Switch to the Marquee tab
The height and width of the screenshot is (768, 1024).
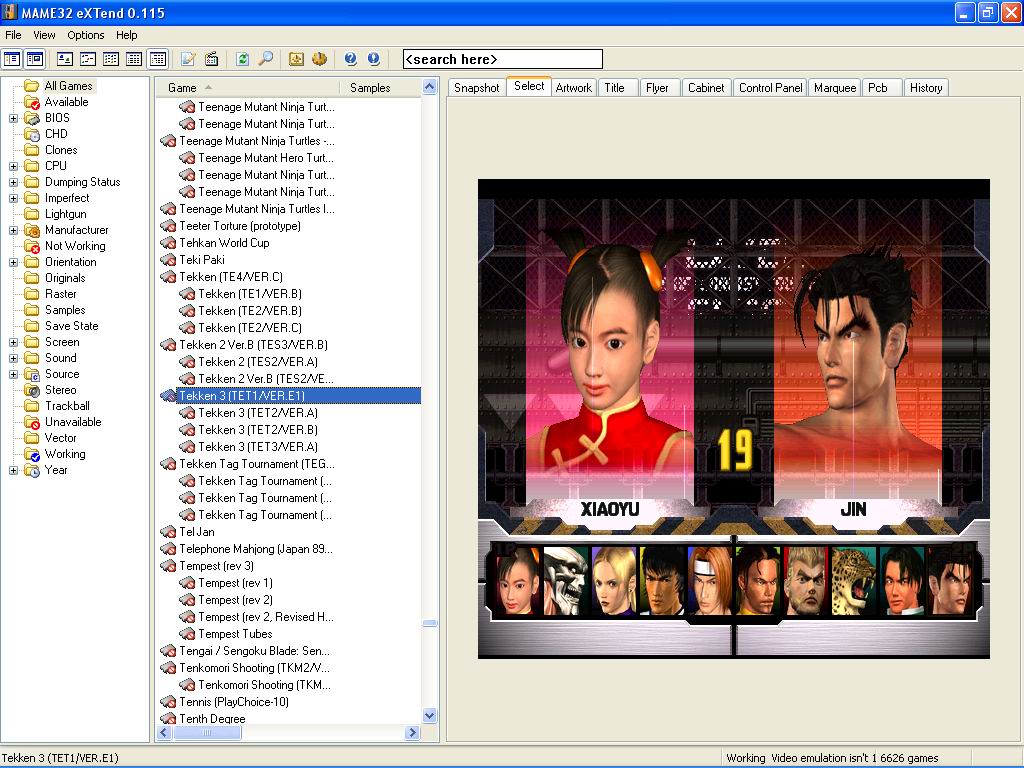[835, 88]
